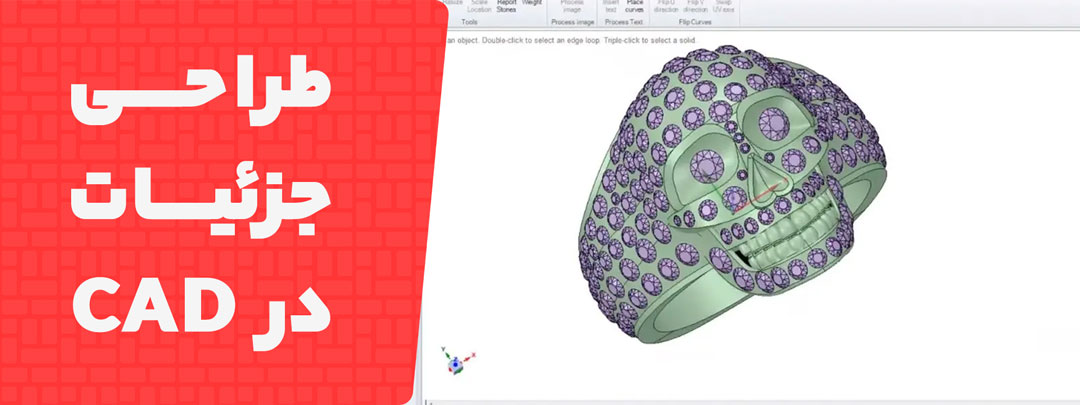The width and height of the screenshot is (1080, 405).
Task: Select the Swap UV axis tool
Action: [x=723, y=5]
